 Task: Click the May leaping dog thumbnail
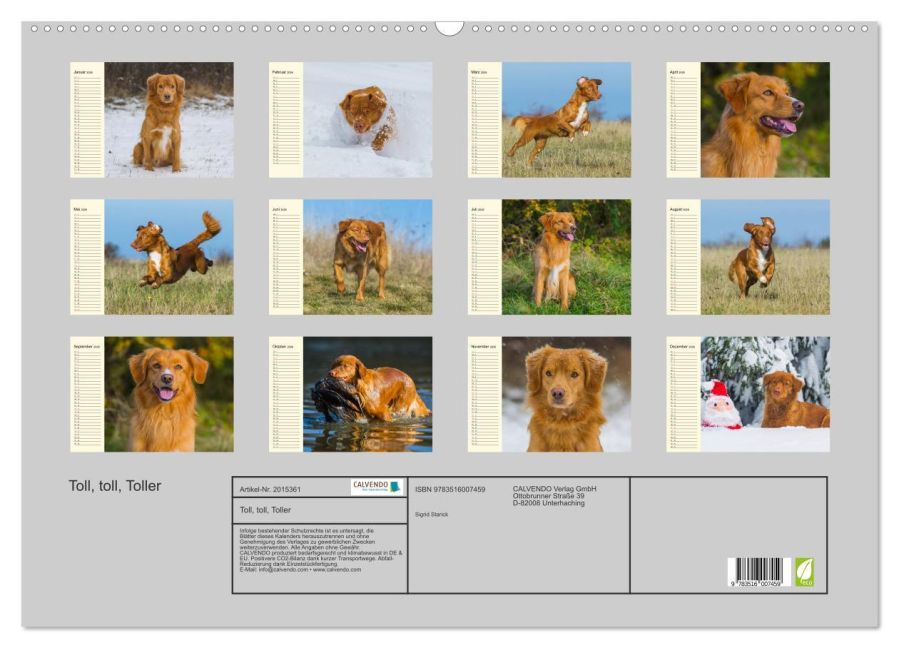[x=152, y=257]
